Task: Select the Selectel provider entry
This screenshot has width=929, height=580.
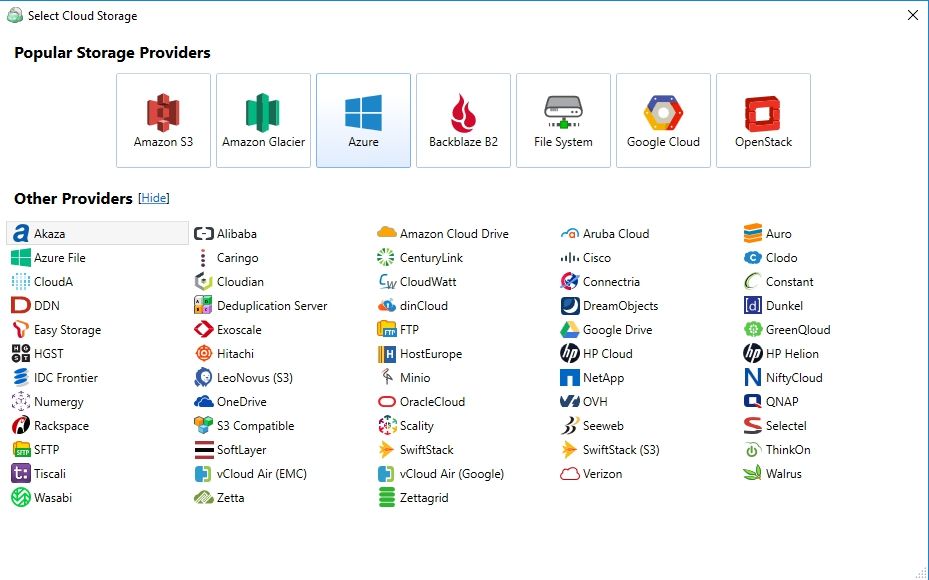Action: pyautogui.click(x=775, y=425)
